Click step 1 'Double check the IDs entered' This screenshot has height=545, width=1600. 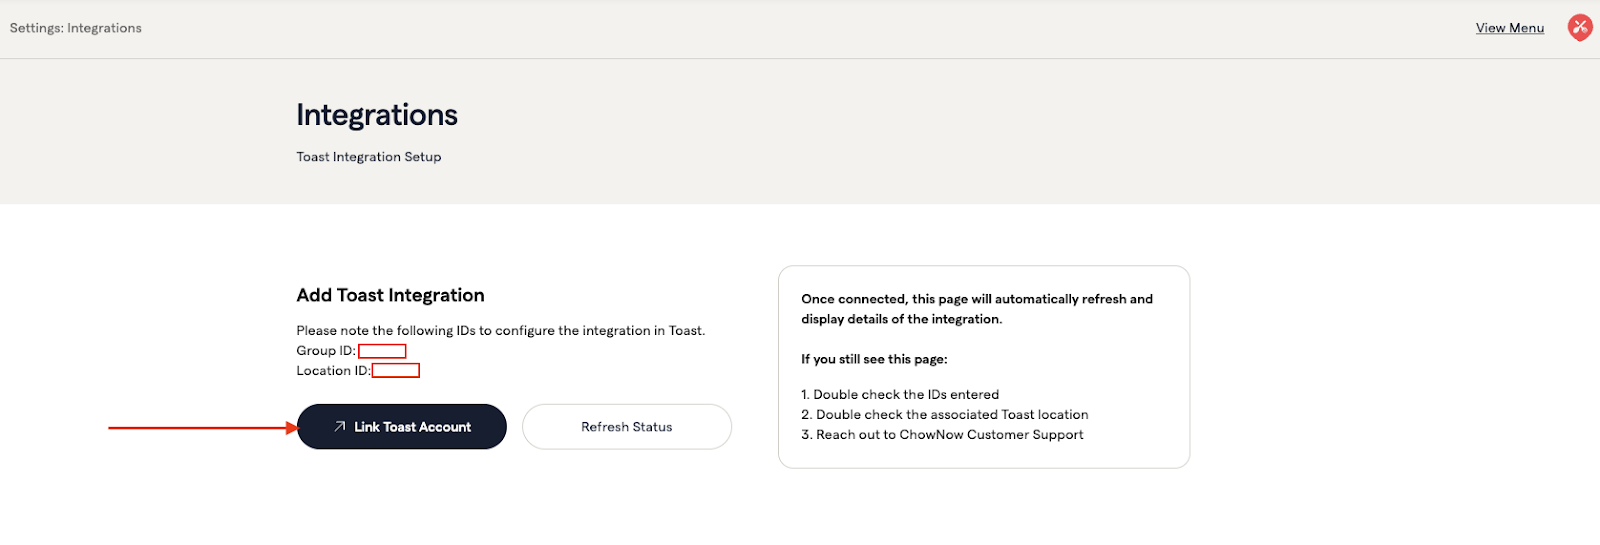[900, 395]
